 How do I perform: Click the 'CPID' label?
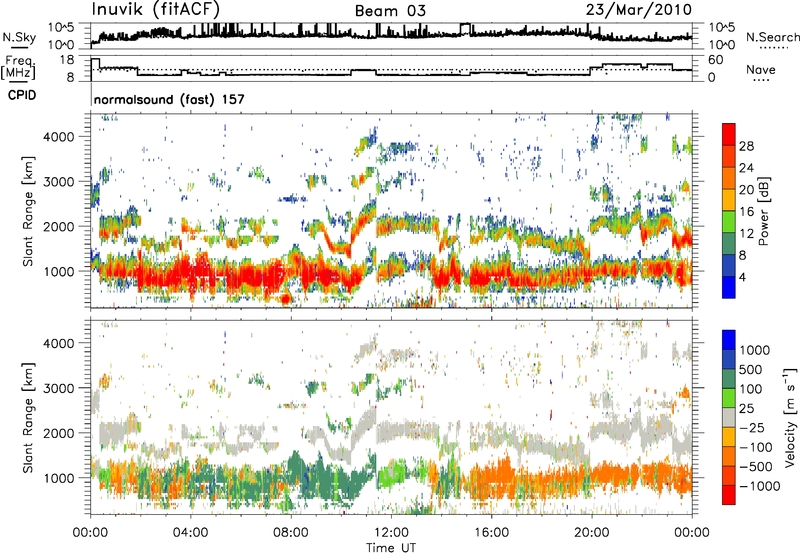point(22,95)
